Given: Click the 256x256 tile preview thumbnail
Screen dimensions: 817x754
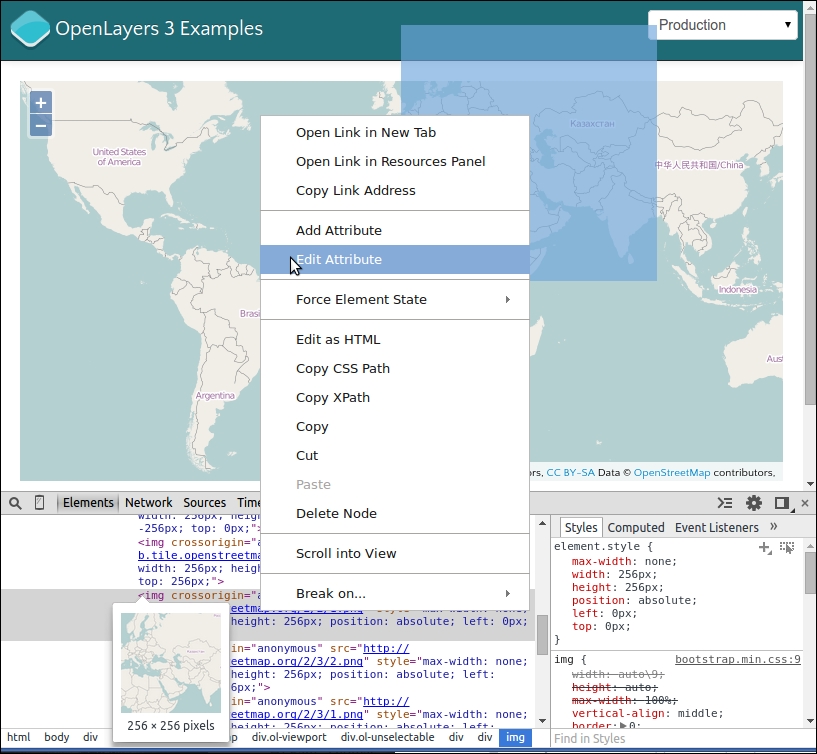Looking at the screenshot, I should (x=171, y=660).
